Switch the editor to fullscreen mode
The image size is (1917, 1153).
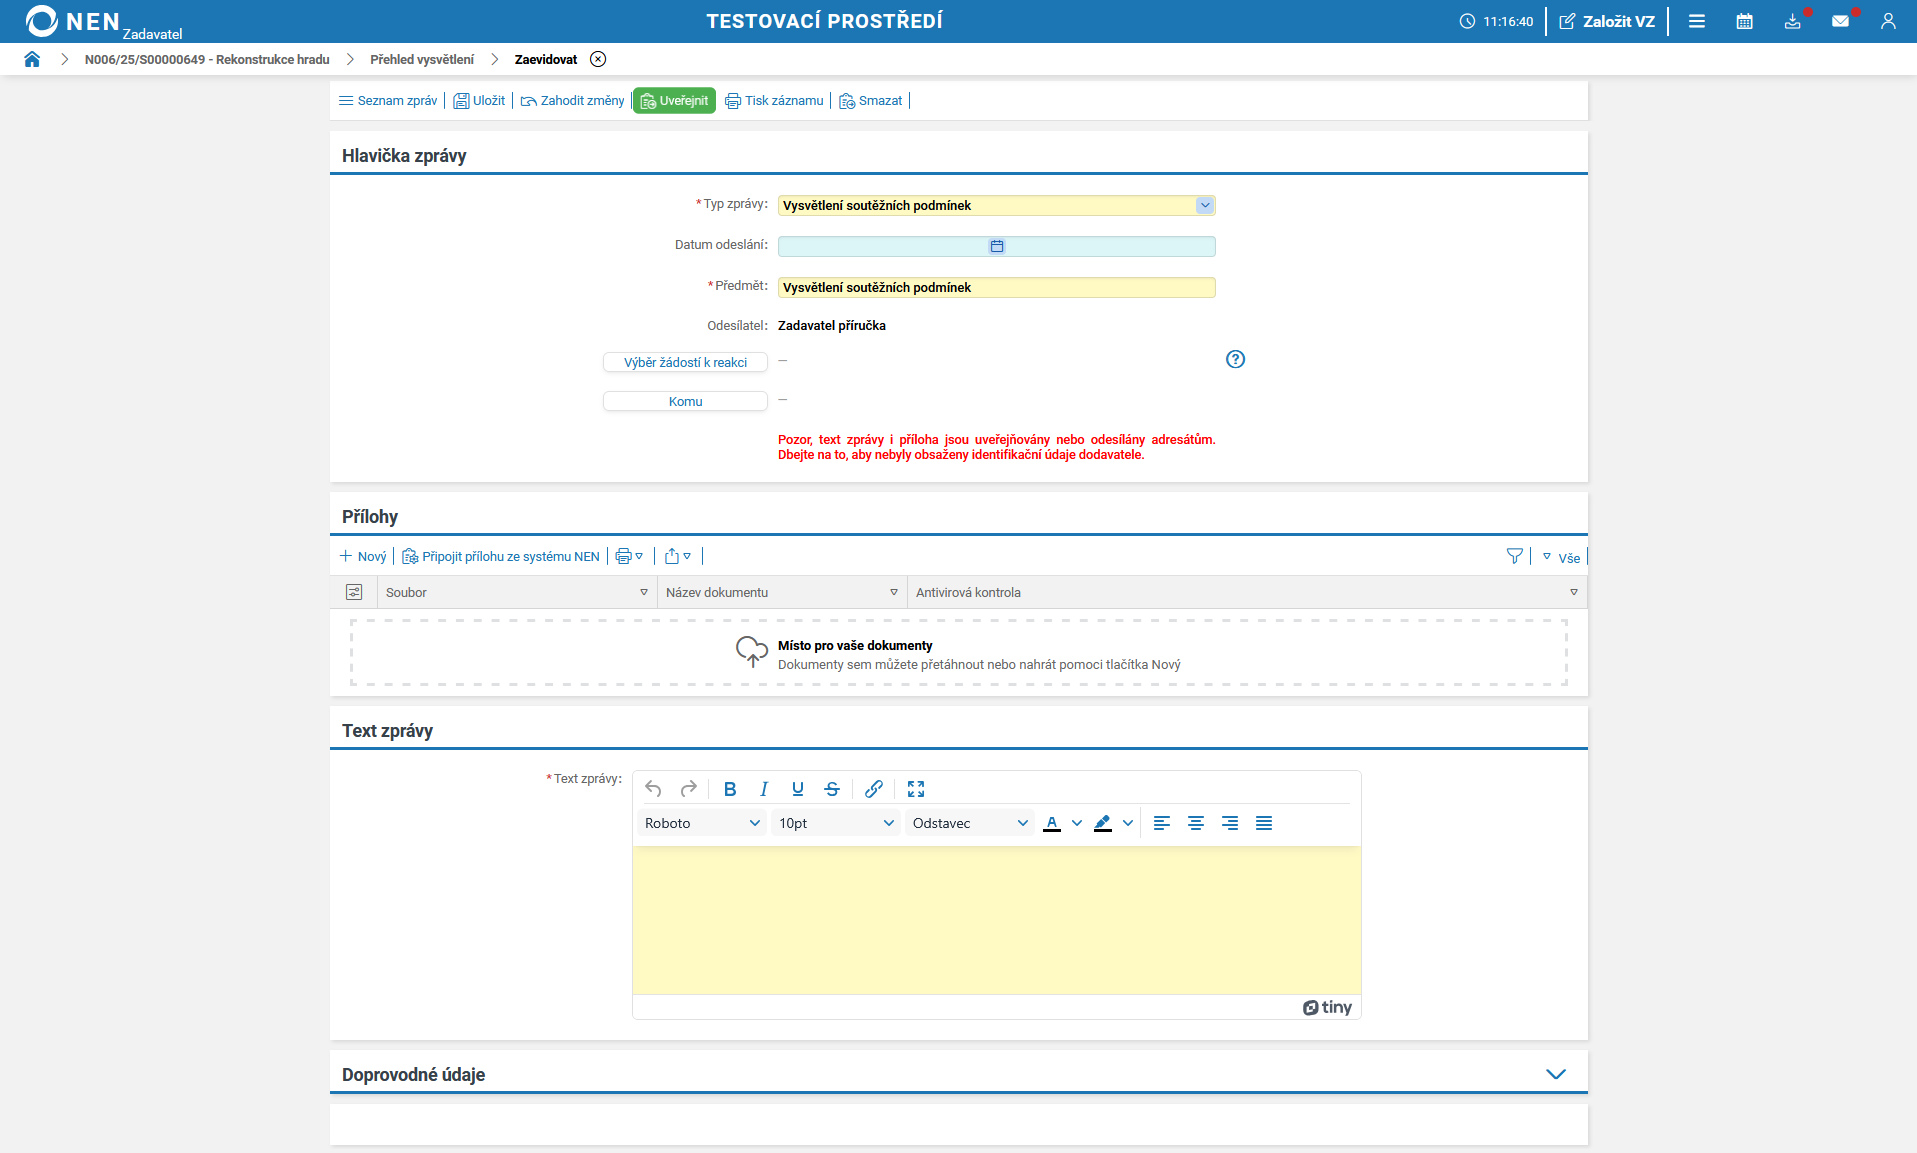pyautogui.click(x=915, y=789)
